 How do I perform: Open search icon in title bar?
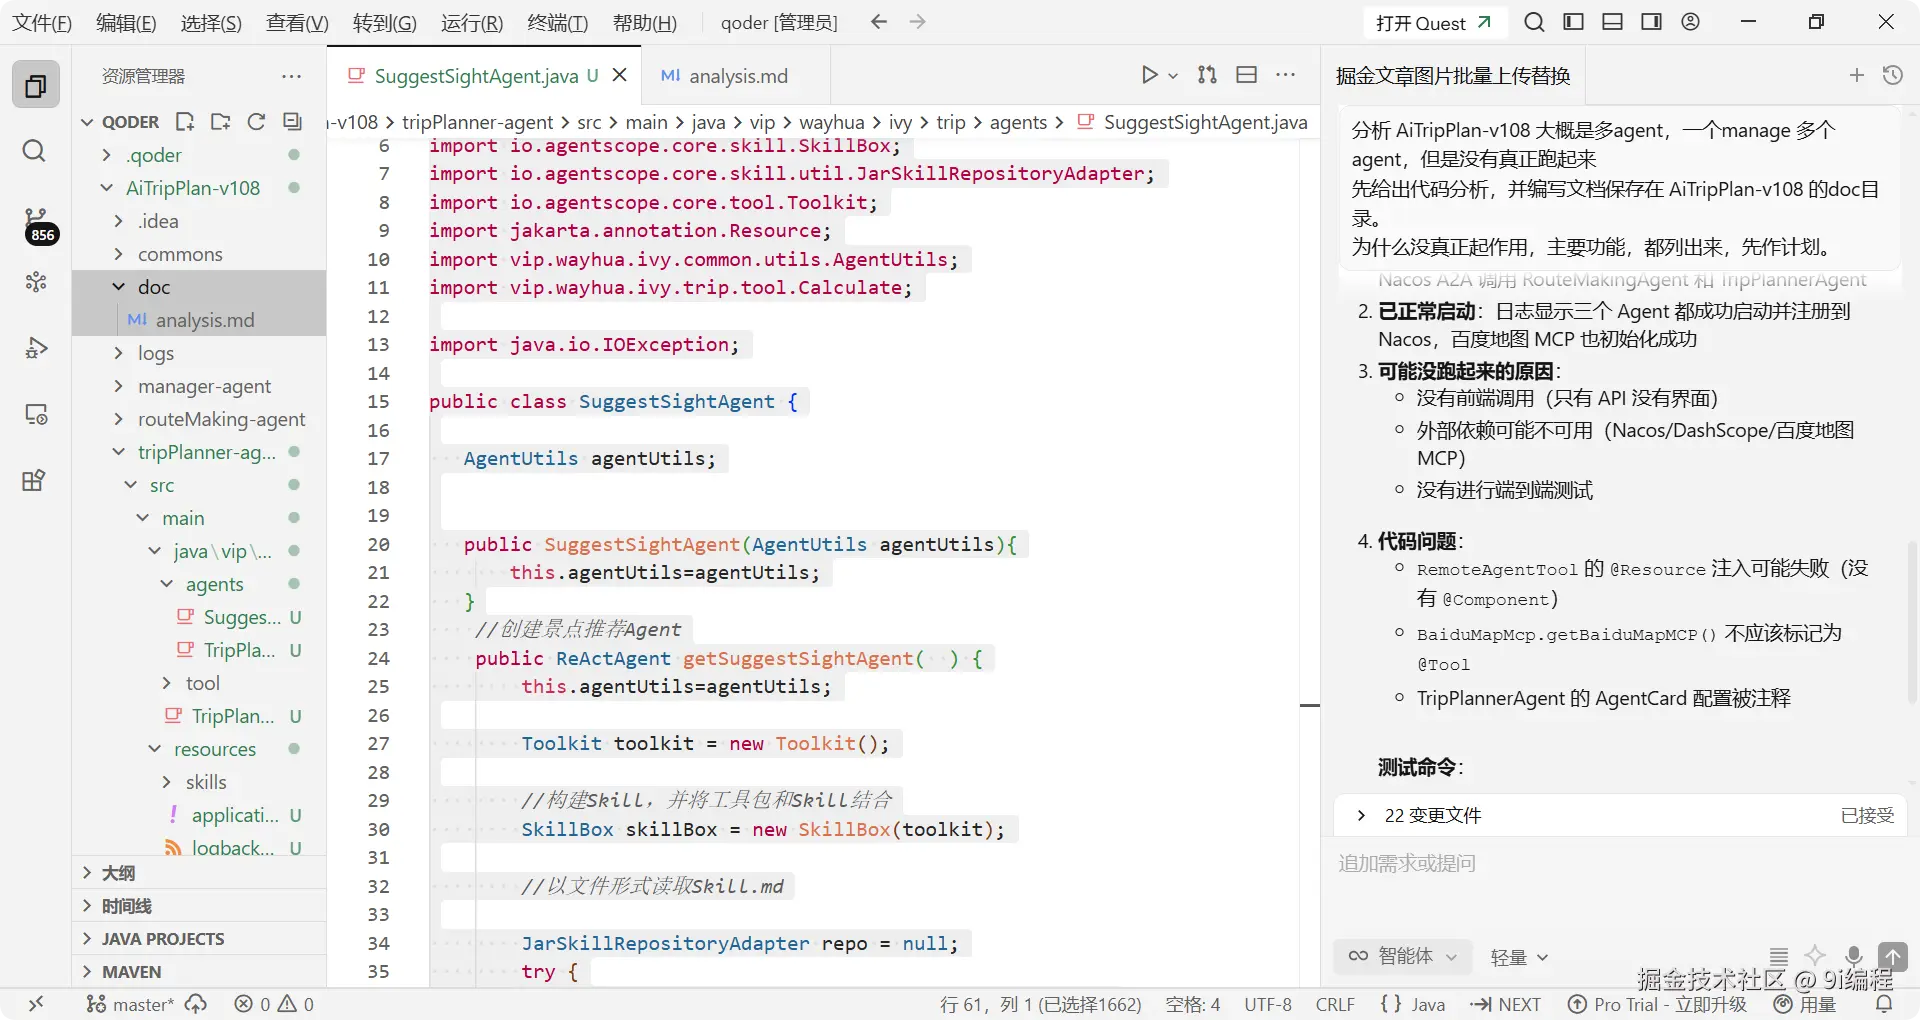(1534, 22)
